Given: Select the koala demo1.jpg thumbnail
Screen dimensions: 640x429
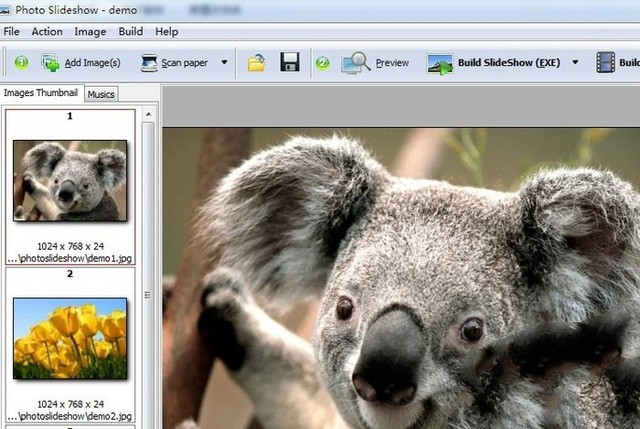Looking at the screenshot, I should (x=70, y=179).
